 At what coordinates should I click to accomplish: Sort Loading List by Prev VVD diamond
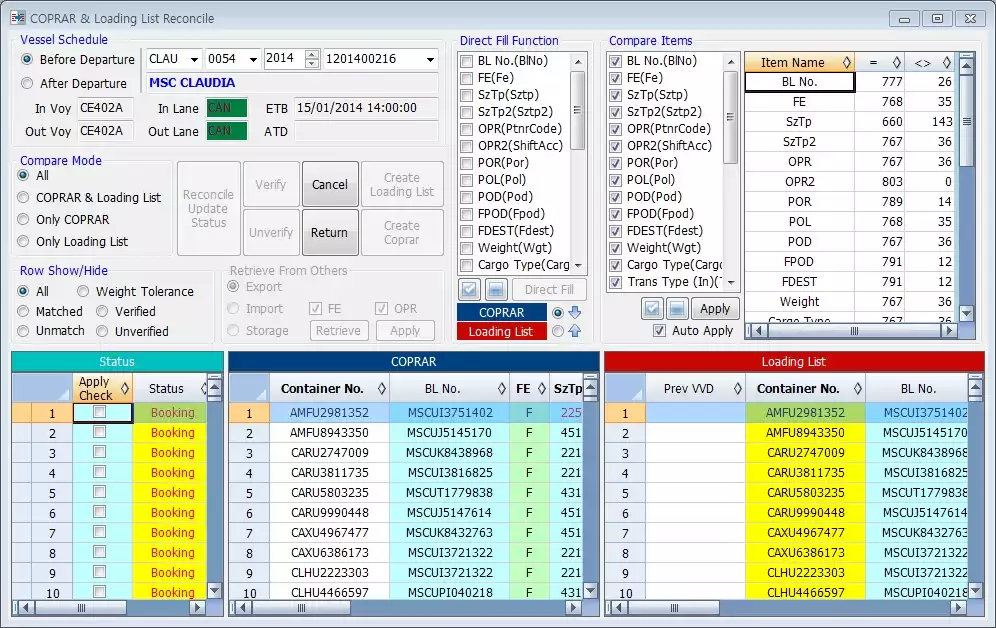click(x=737, y=389)
